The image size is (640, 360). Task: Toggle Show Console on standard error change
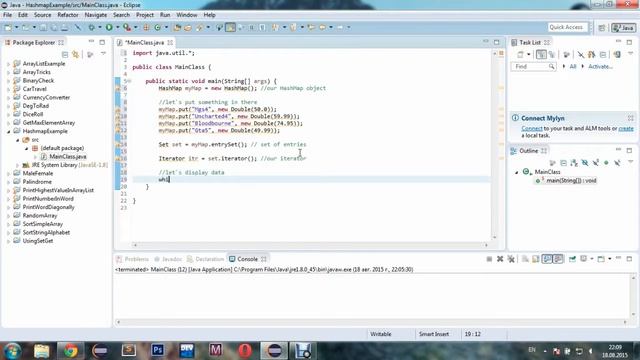(558, 259)
